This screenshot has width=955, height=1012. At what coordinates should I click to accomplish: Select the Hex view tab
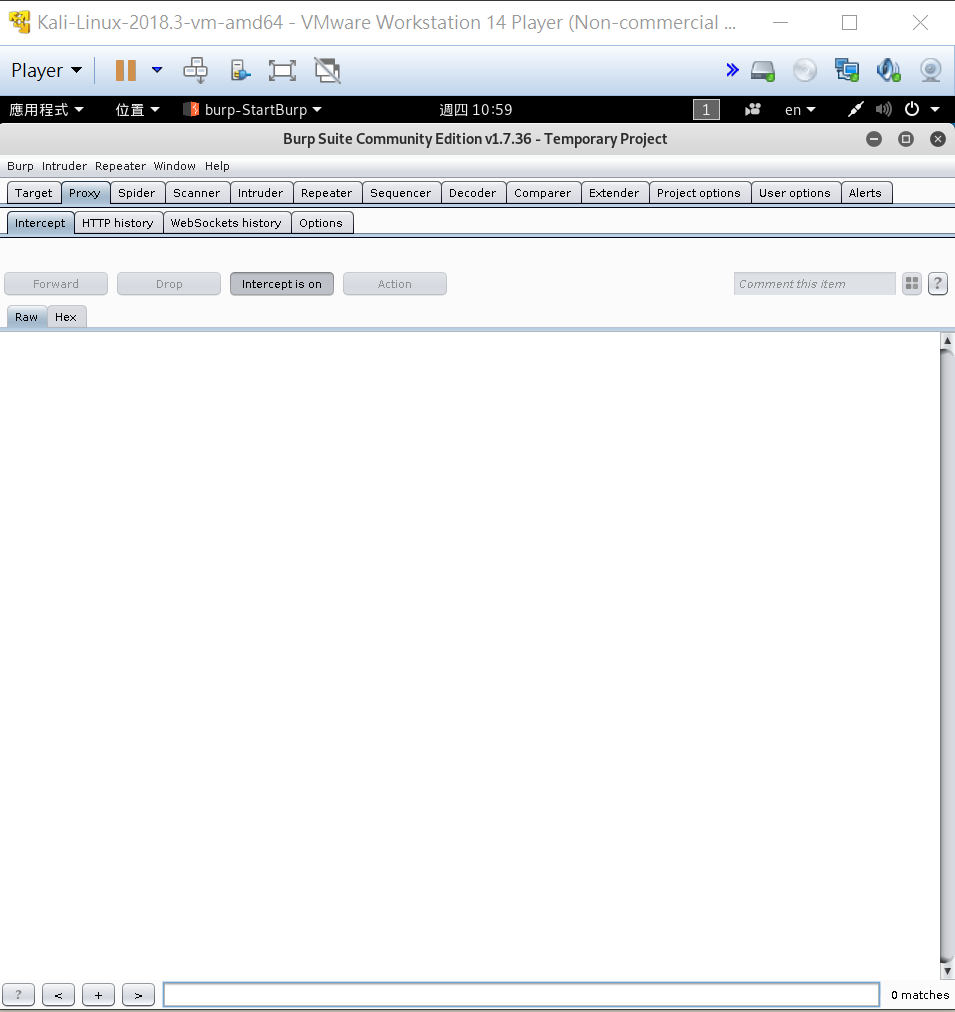pyautogui.click(x=66, y=317)
